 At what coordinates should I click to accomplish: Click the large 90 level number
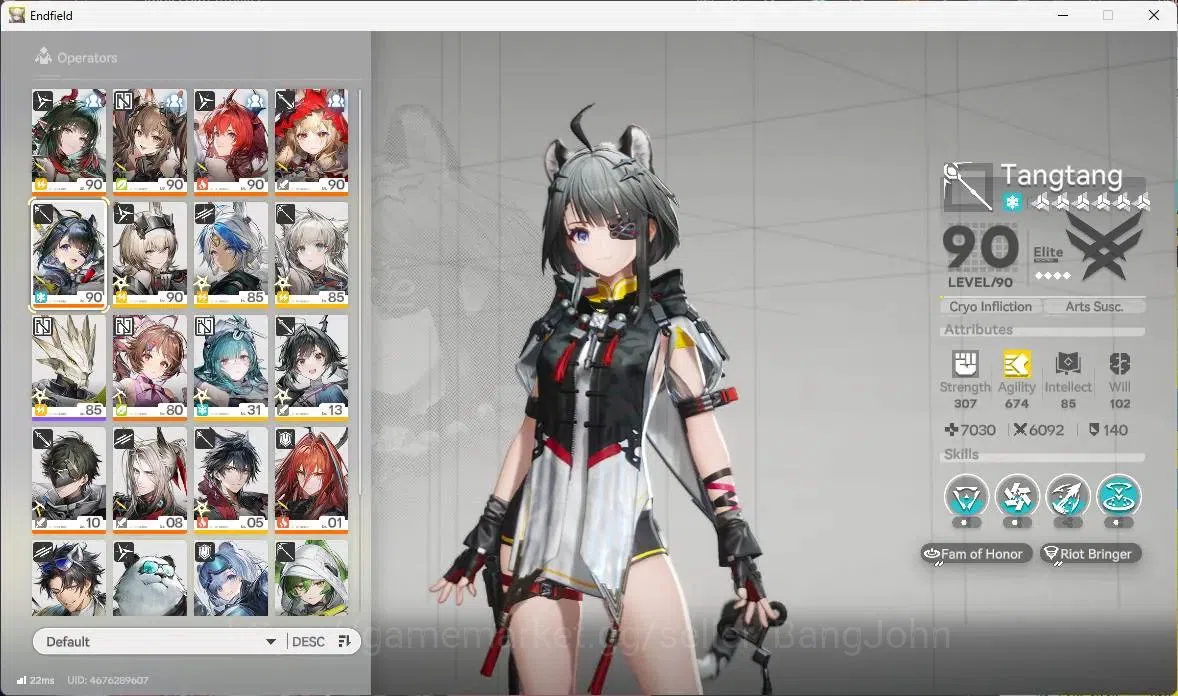(x=980, y=247)
